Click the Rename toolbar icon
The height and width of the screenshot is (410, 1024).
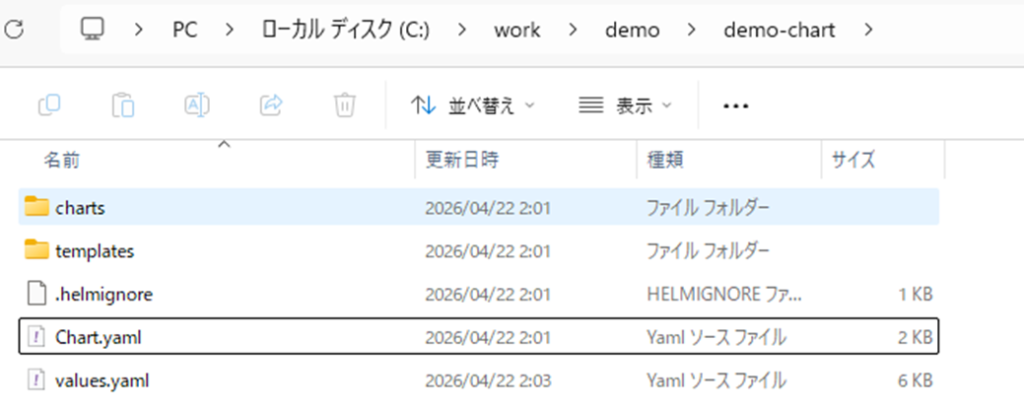coord(197,105)
